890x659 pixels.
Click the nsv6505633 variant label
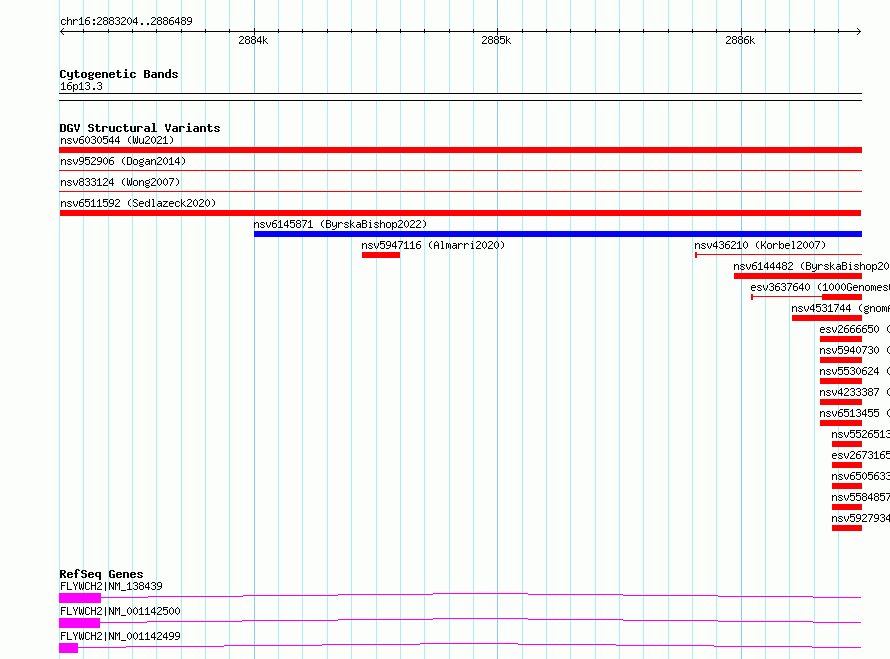[860, 476]
